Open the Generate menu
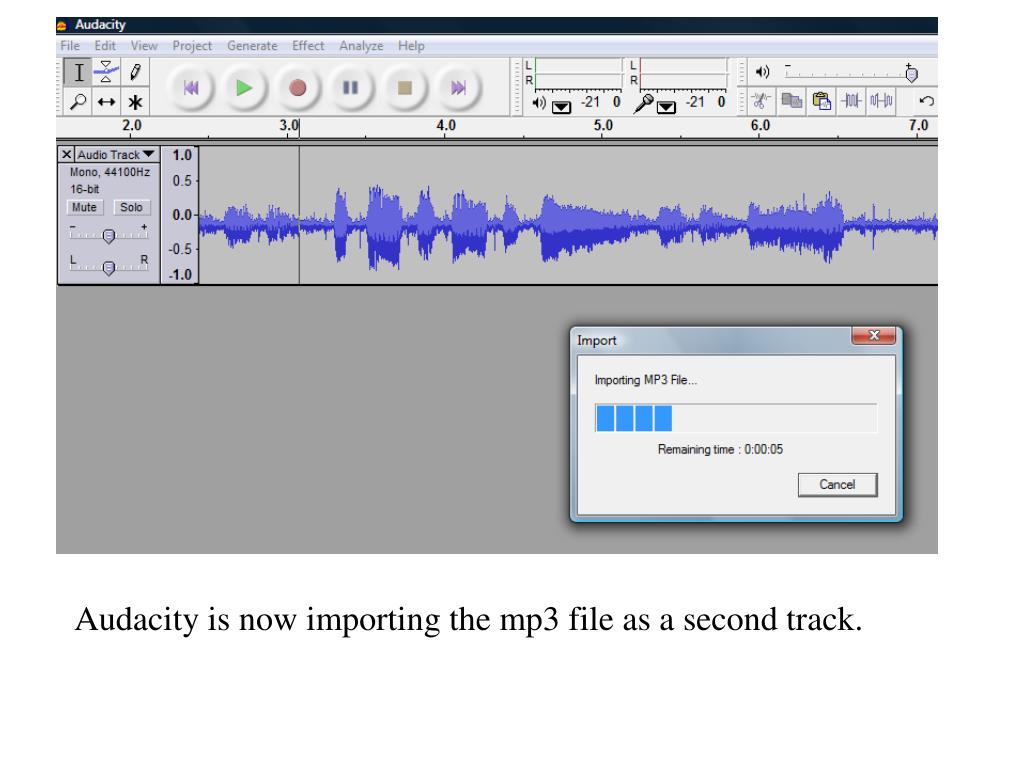This screenshot has height=768, width=1024. 252,46
